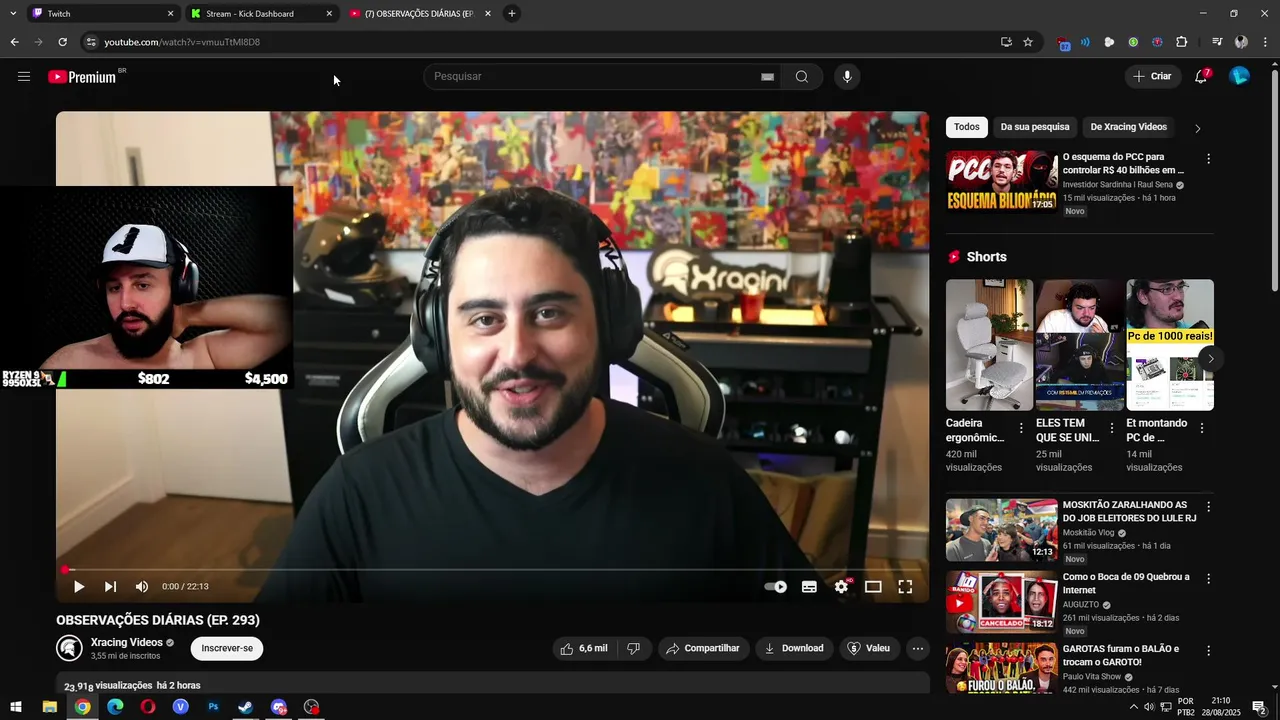Open options for O esquema do PCC video
The height and width of the screenshot is (720, 1280).
pyautogui.click(x=1208, y=159)
